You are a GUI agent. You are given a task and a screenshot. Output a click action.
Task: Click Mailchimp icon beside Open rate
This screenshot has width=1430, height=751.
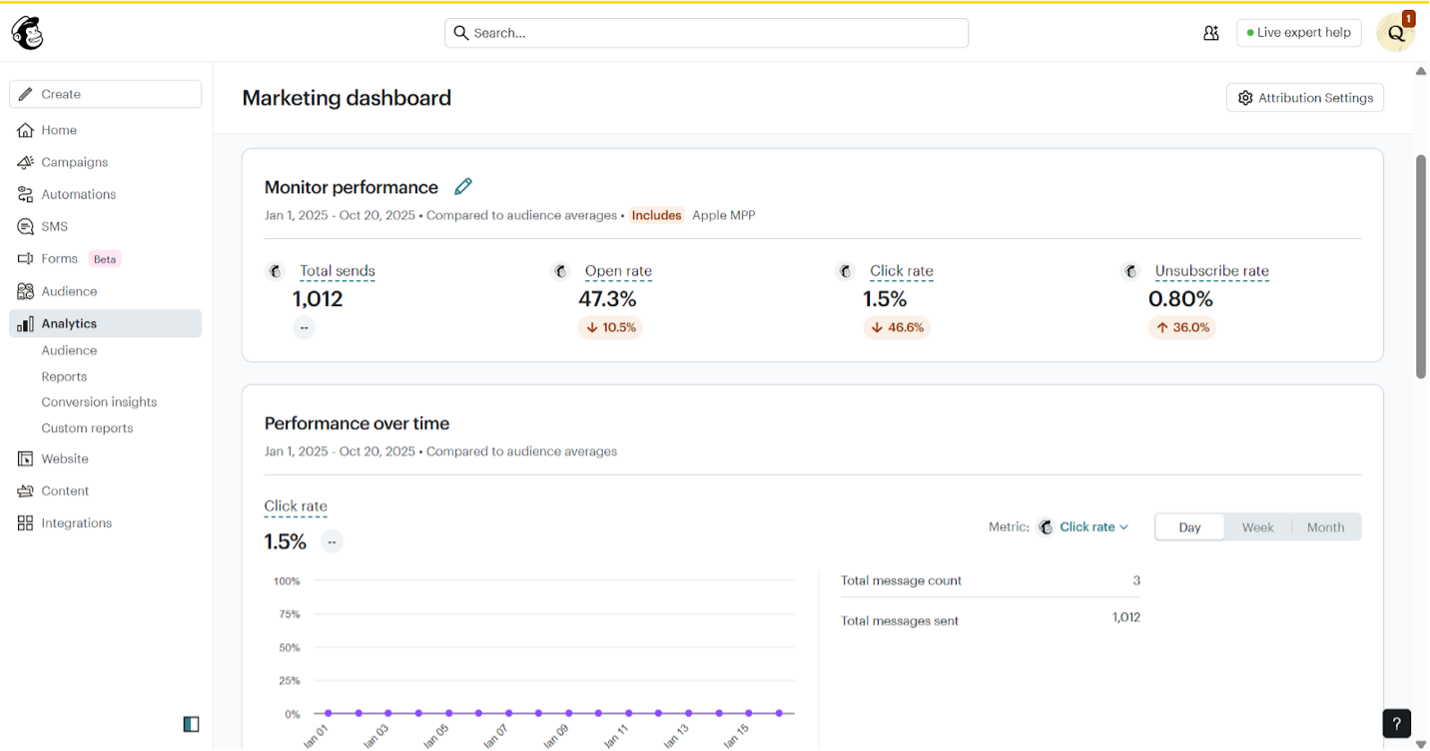click(x=560, y=271)
